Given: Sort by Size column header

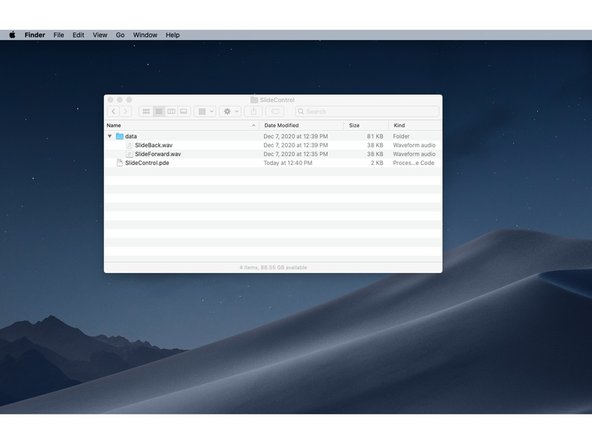Looking at the screenshot, I should coord(366,125).
